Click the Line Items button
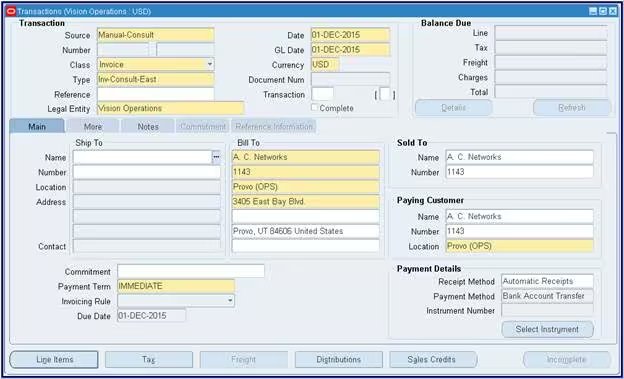The image size is (624, 379). [54, 359]
